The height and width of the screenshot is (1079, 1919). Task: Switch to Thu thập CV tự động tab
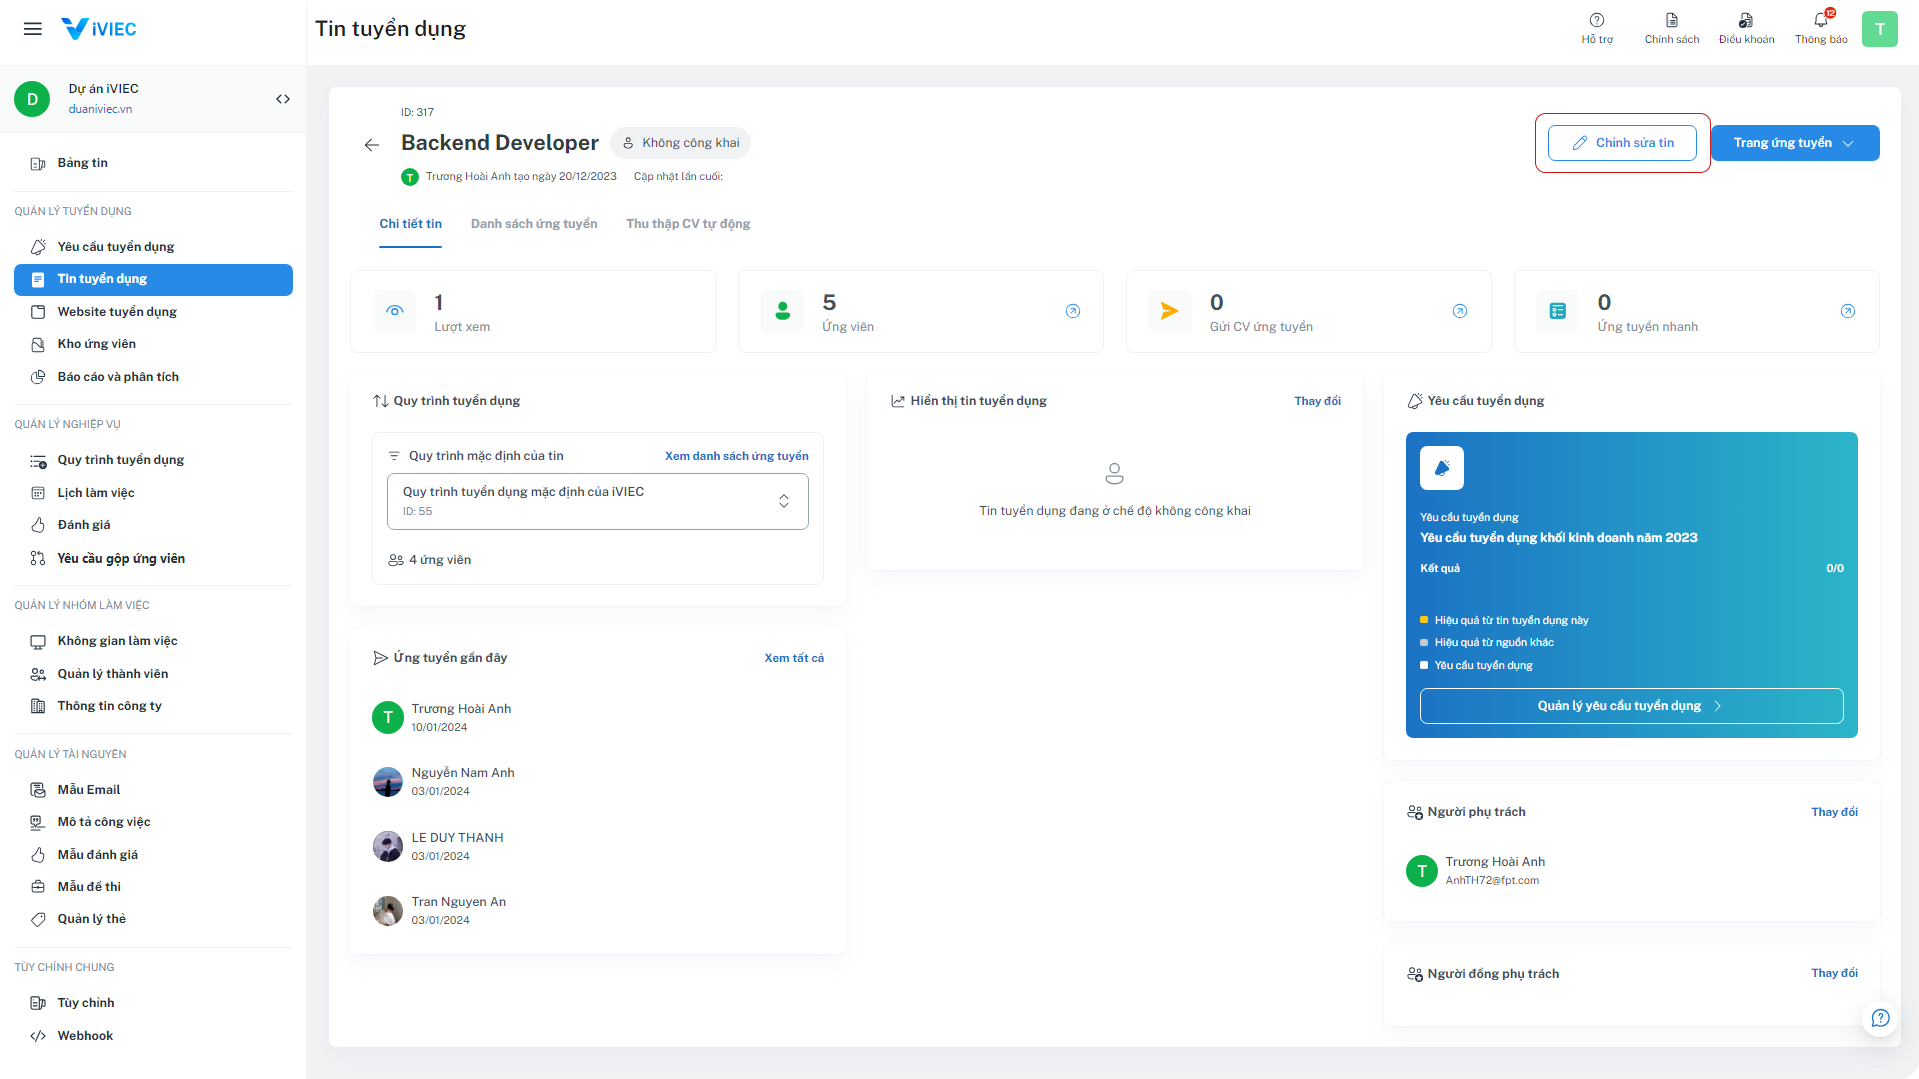(x=688, y=224)
